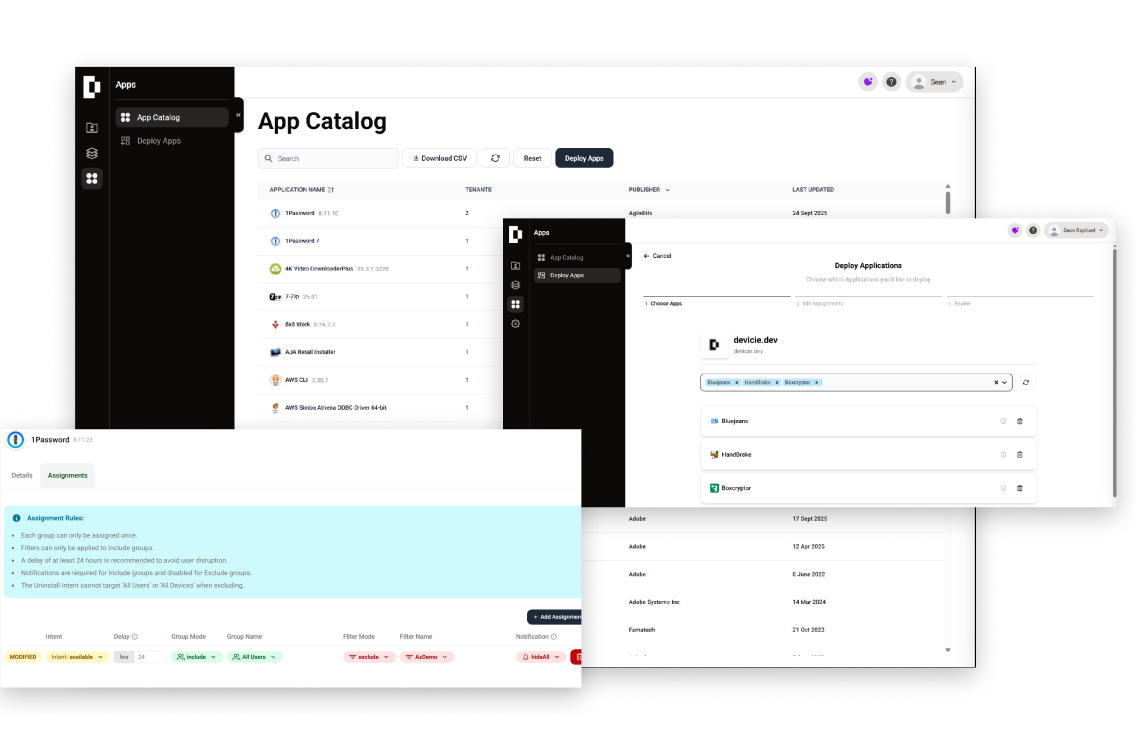Select the Choose Apps step
The image size is (1136, 754).
coord(717,301)
